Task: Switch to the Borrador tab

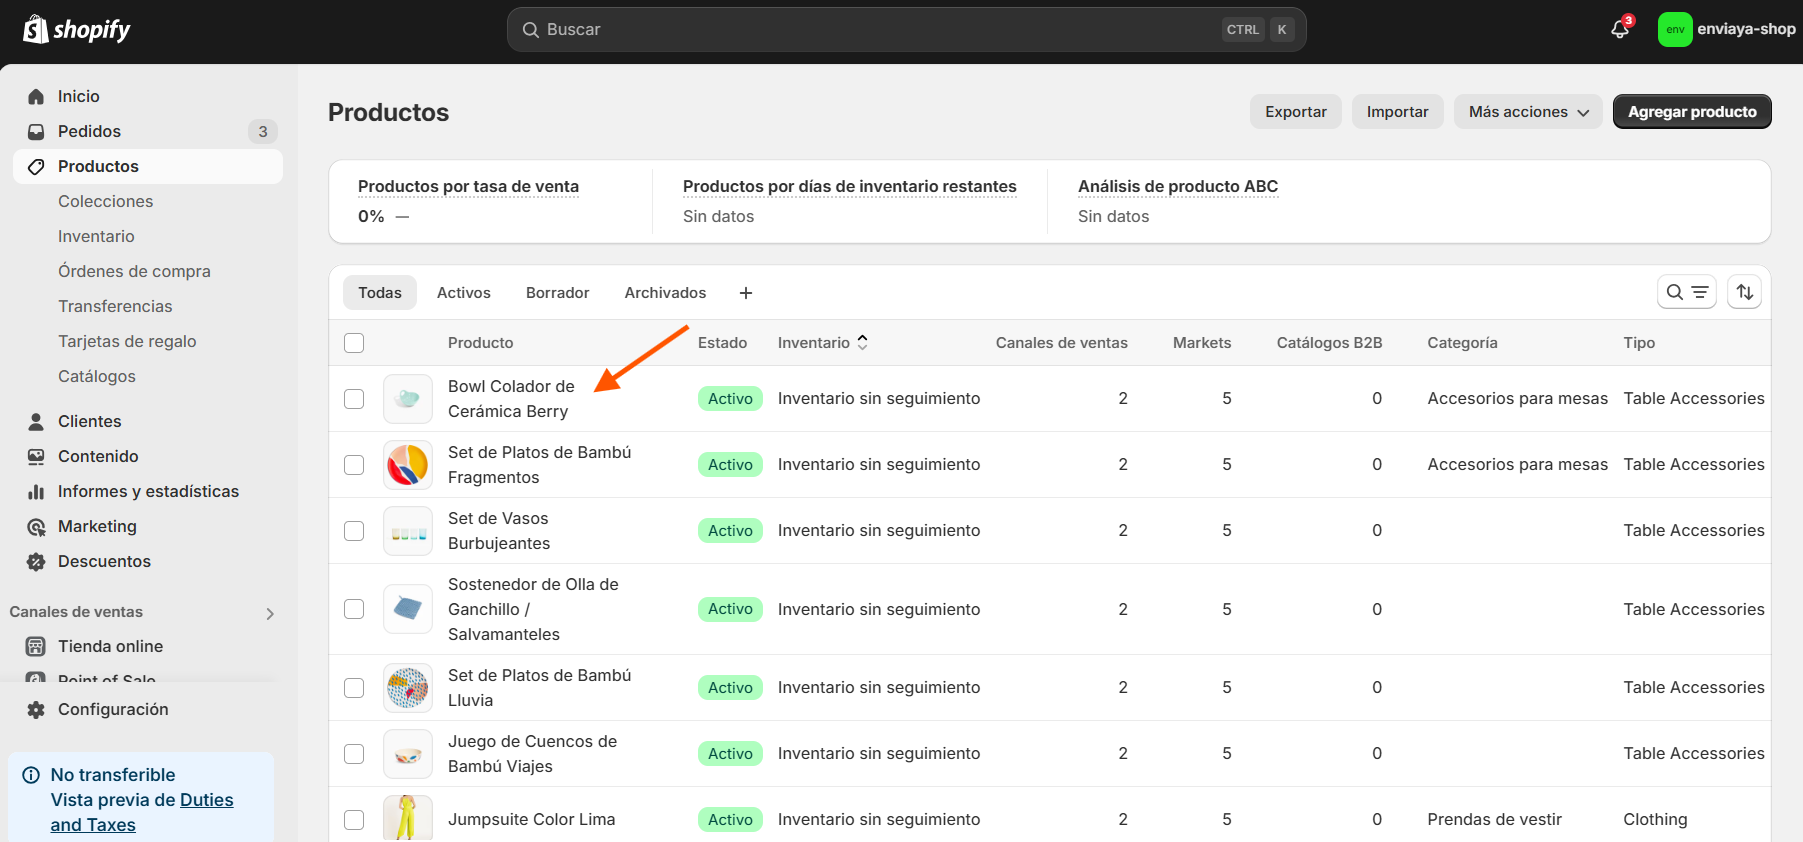Action: pos(558,293)
